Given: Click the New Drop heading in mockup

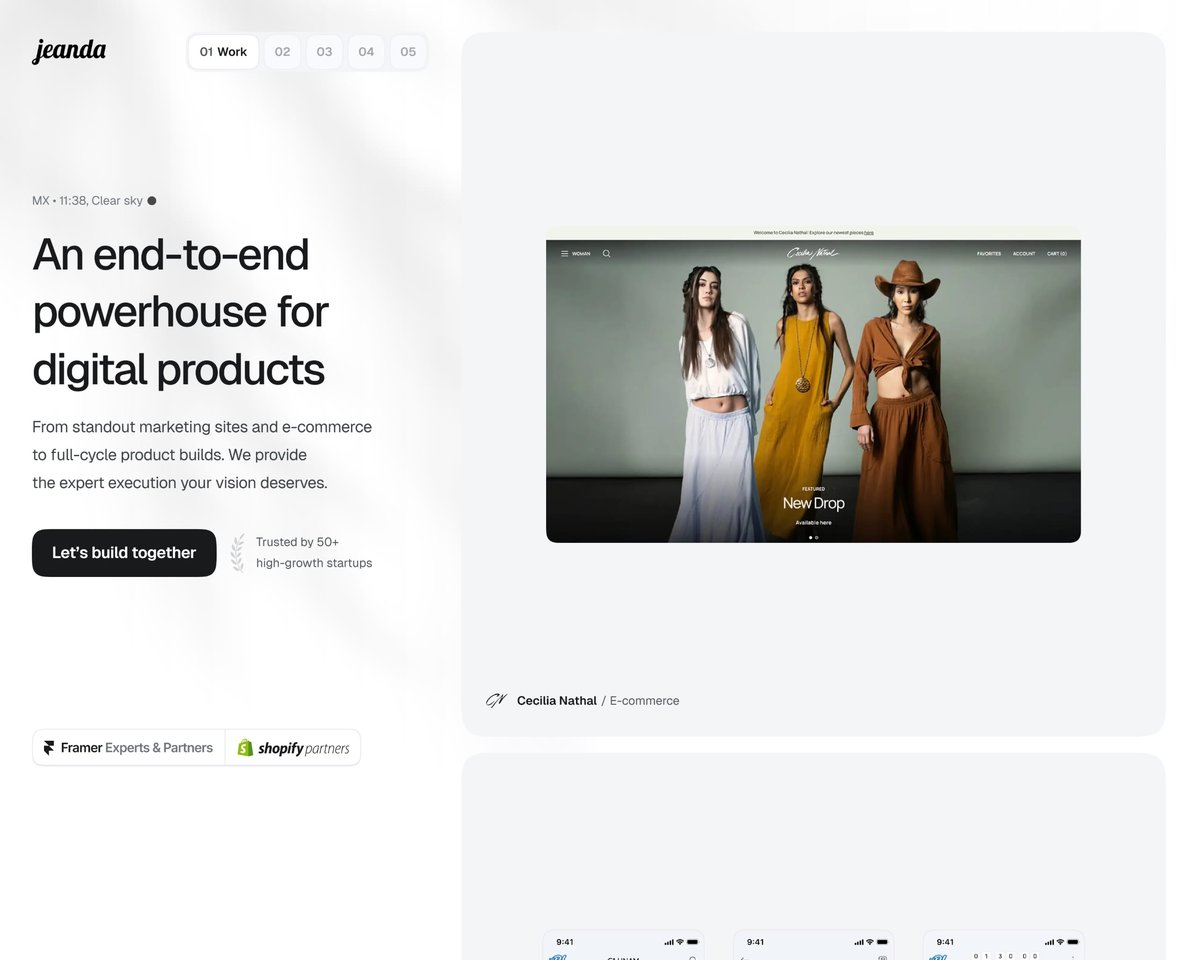Looking at the screenshot, I should pyautogui.click(x=813, y=503).
